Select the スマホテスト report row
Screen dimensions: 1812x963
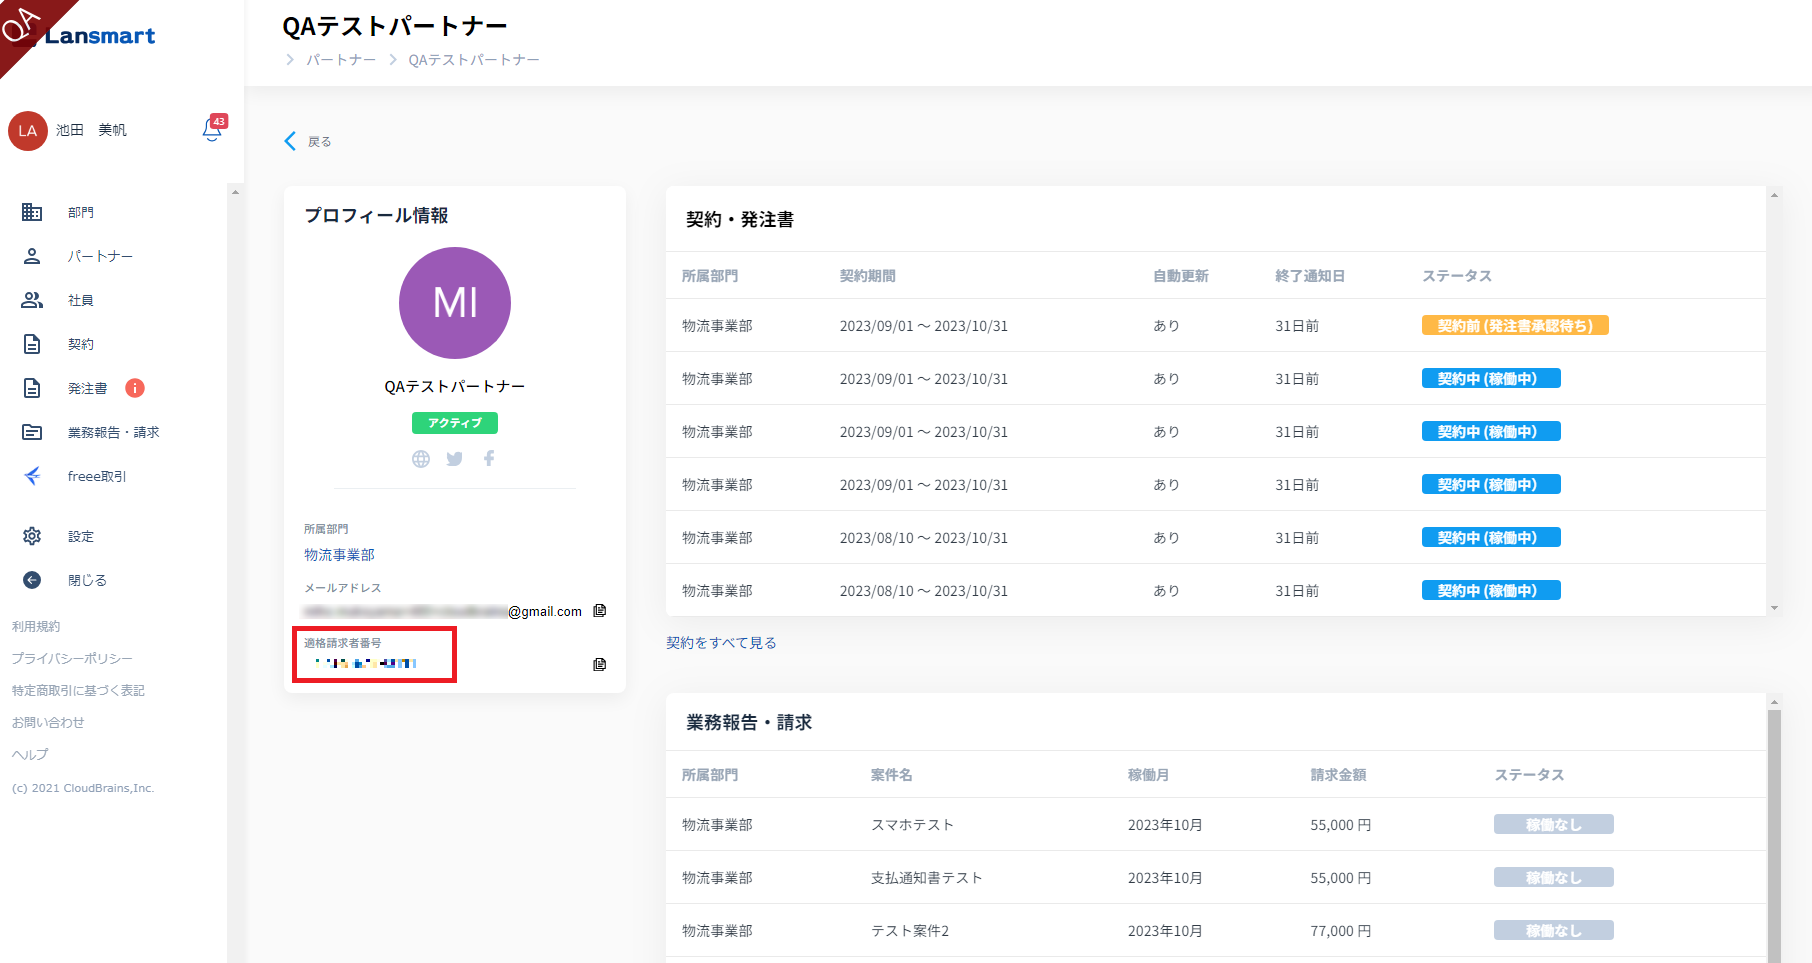click(1216, 825)
